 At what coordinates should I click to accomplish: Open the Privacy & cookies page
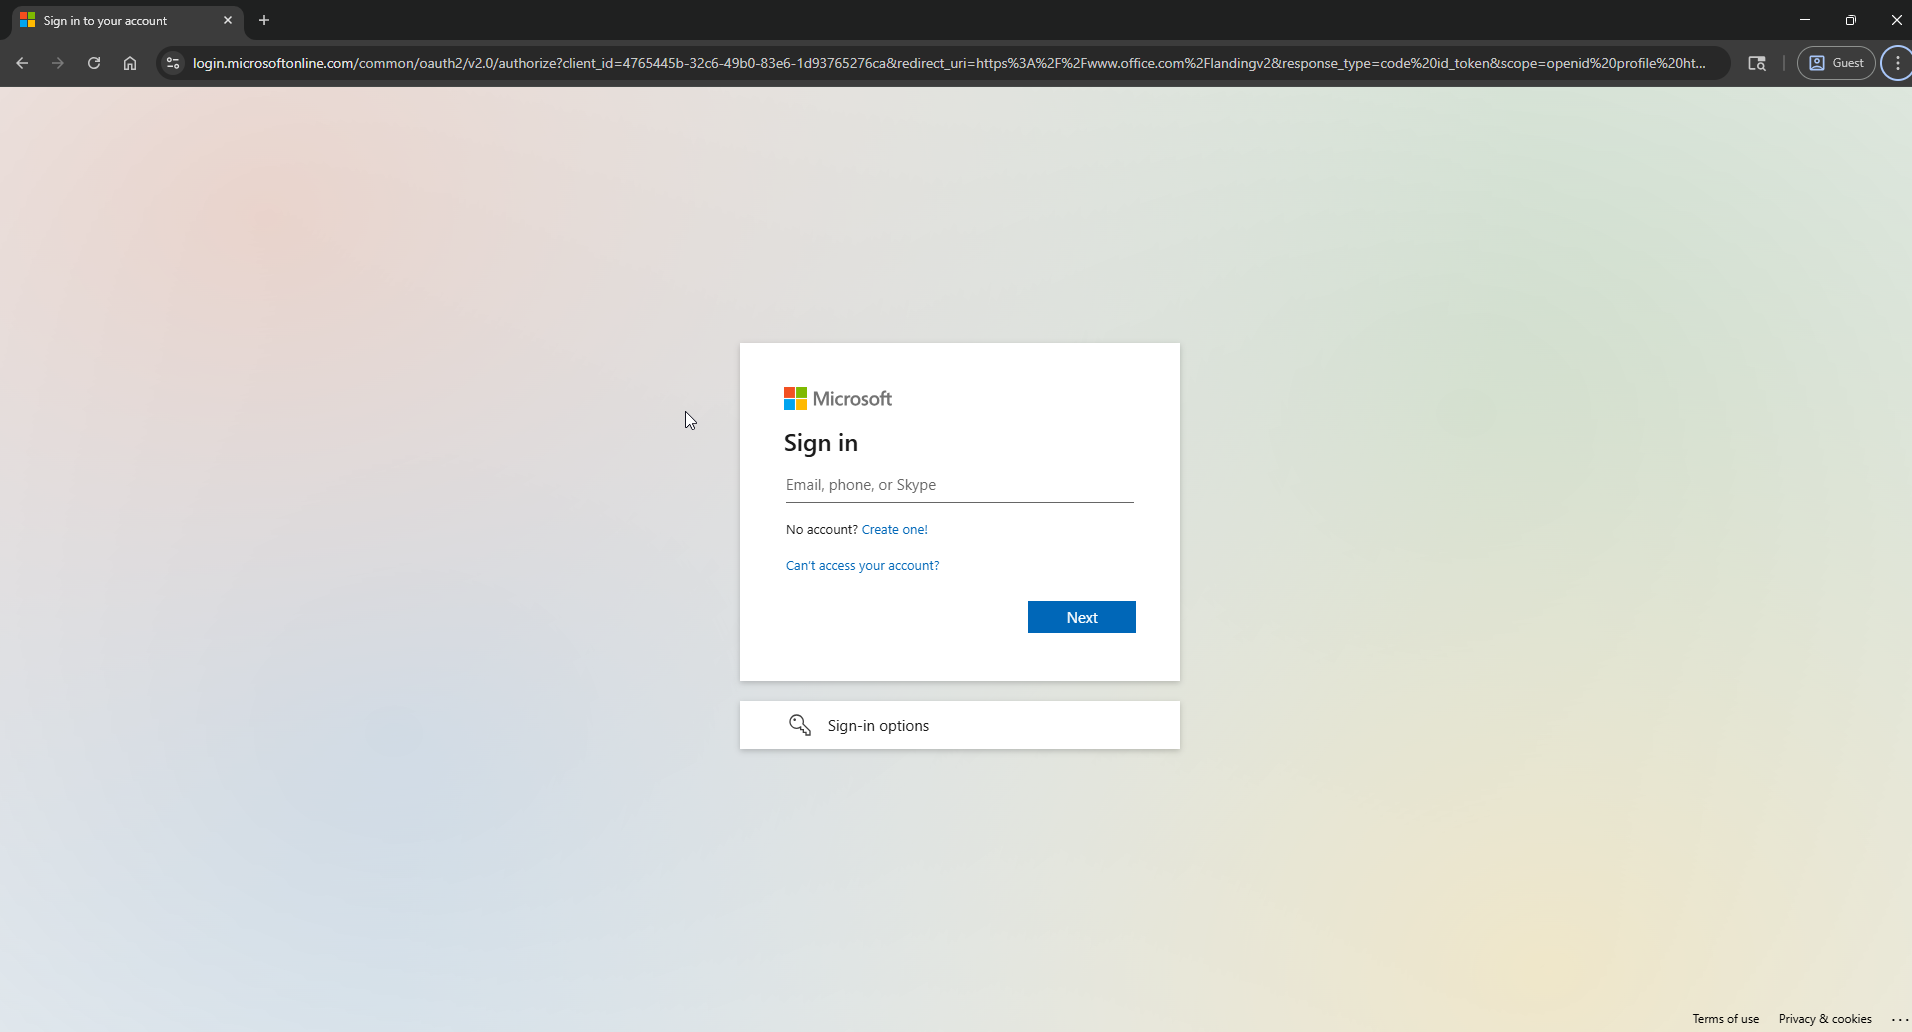tap(1825, 1018)
